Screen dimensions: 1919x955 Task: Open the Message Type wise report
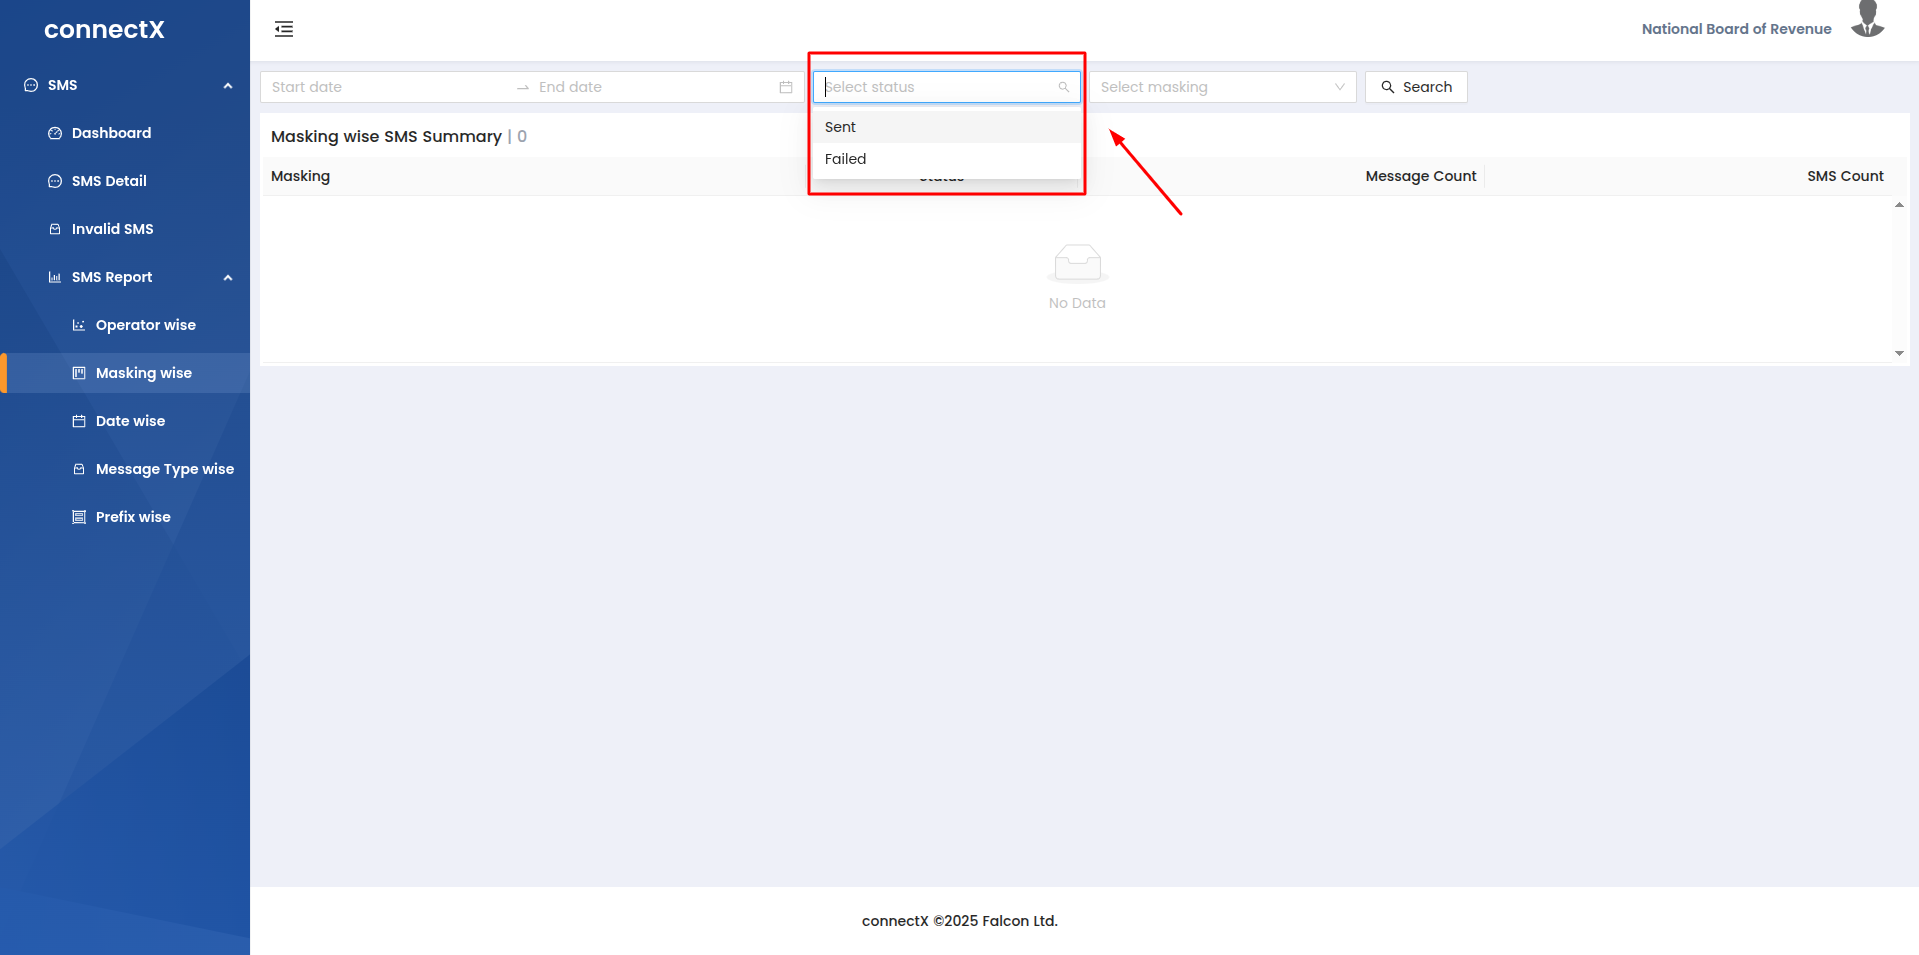coord(164,469)
